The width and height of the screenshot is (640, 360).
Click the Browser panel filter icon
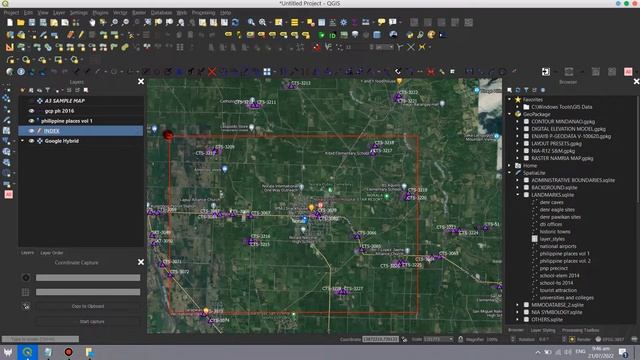coord(526,90)
